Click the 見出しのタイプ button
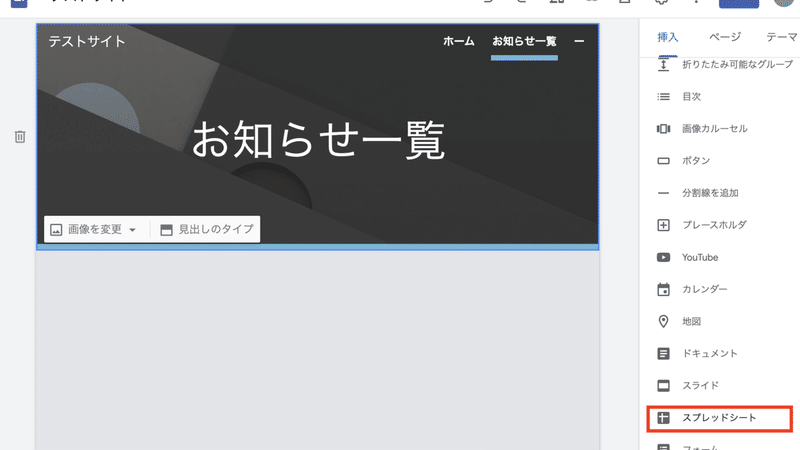Viewport: 800px width, 450px height. [x=207, y=230]
